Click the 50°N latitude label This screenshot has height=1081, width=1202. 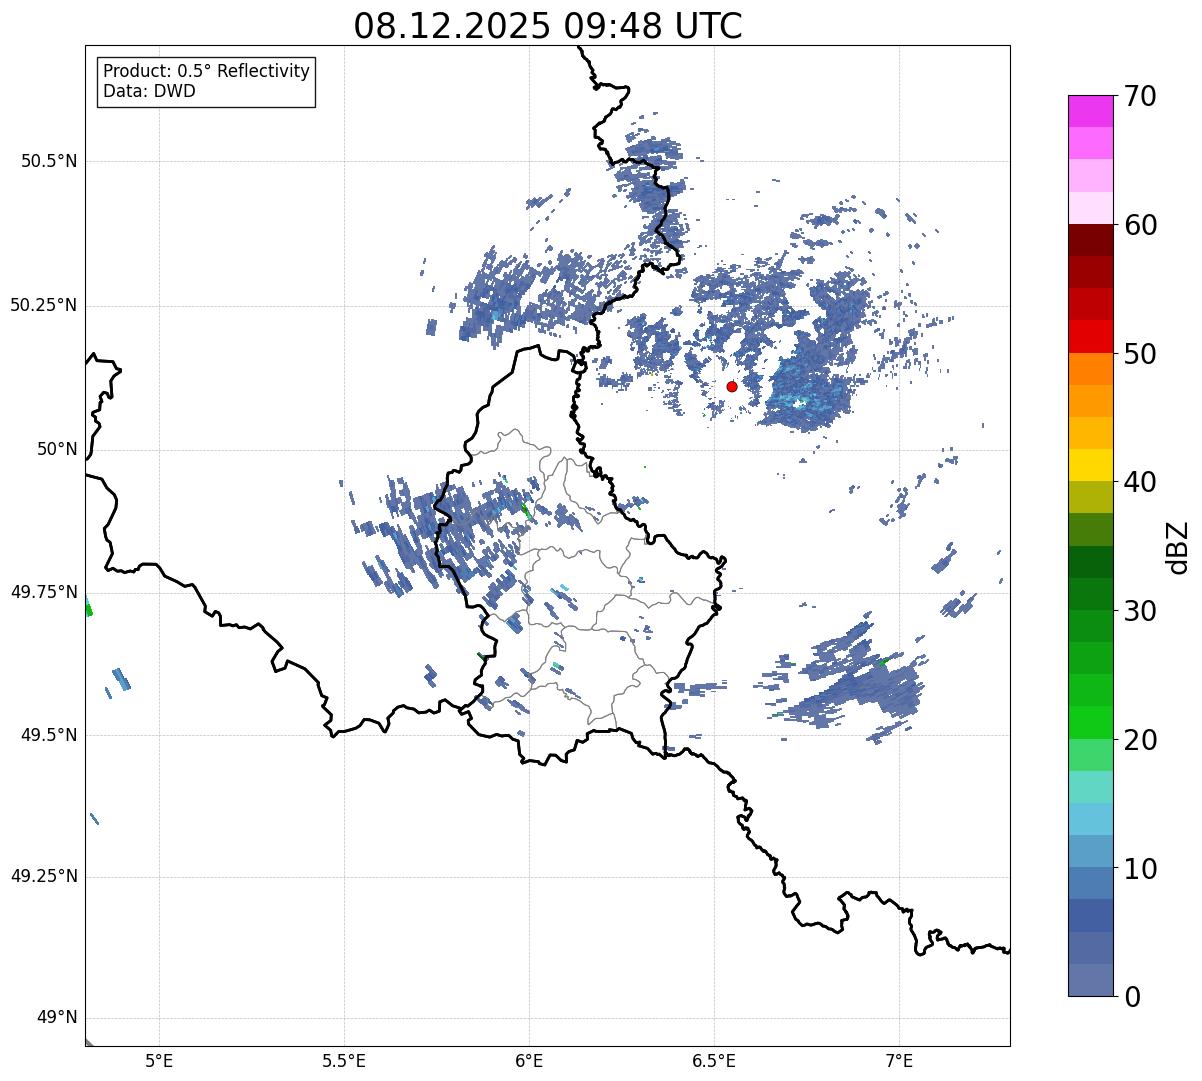pos(57,449)
